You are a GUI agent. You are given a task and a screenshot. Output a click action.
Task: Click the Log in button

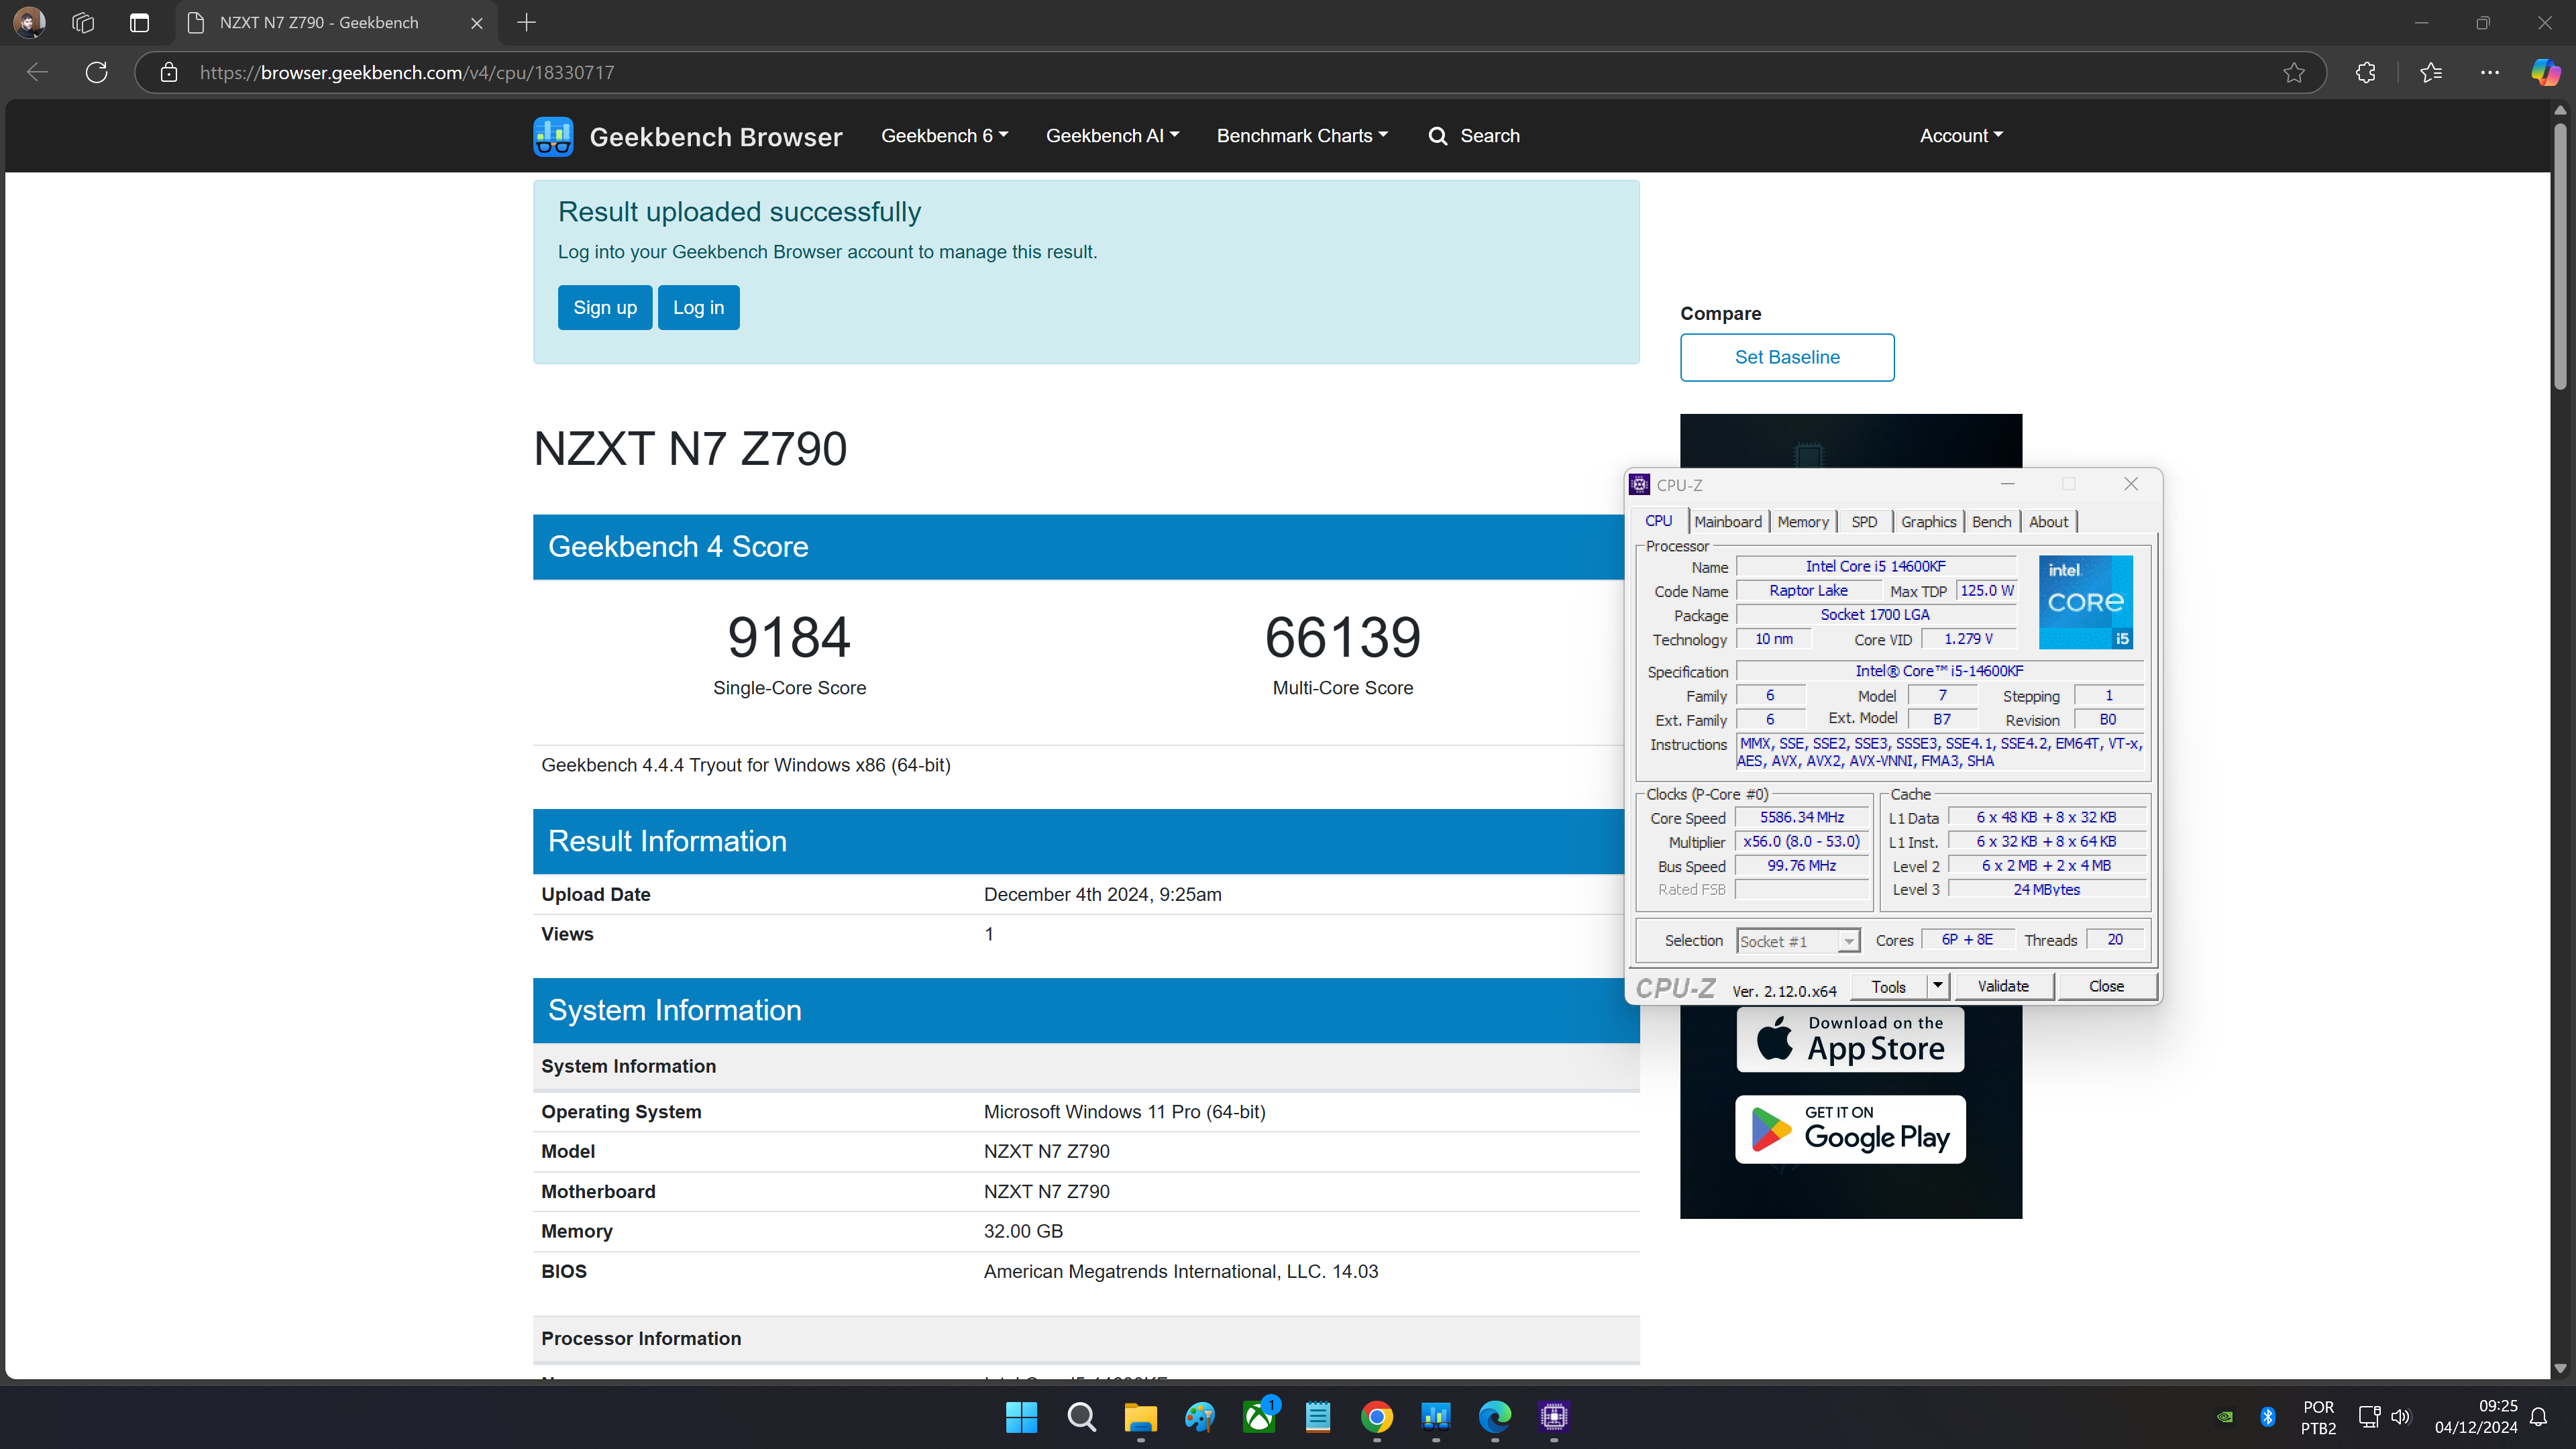[x=698, y=308]
